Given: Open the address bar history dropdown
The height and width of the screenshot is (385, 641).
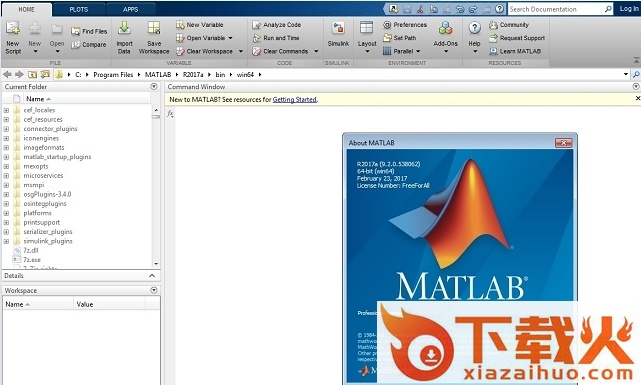Looking at the screenshot, I should (625, 74).
